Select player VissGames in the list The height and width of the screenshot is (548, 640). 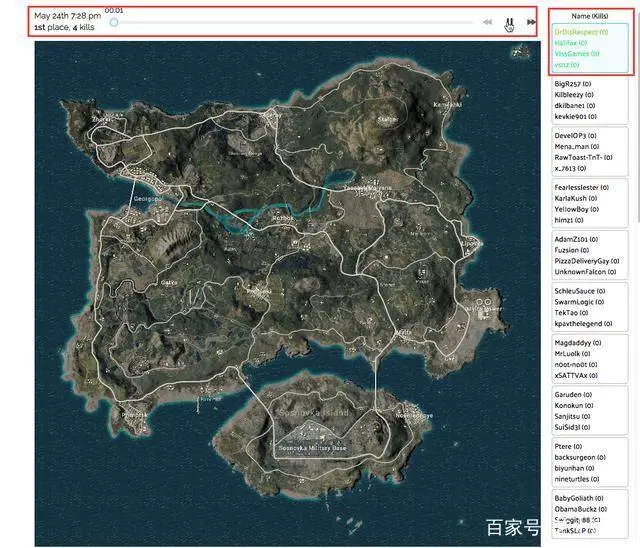[x=577, y=54]
